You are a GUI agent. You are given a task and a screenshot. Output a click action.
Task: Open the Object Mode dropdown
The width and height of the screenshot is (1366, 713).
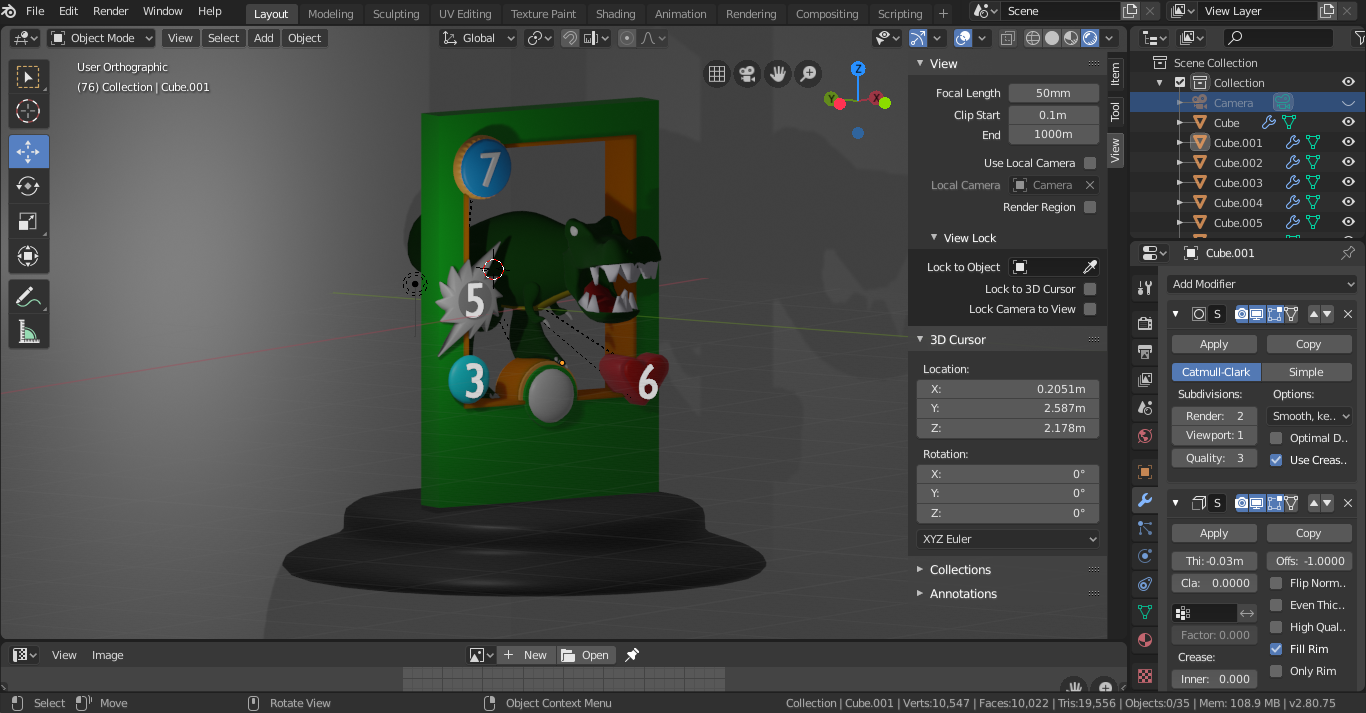[102, 38]
